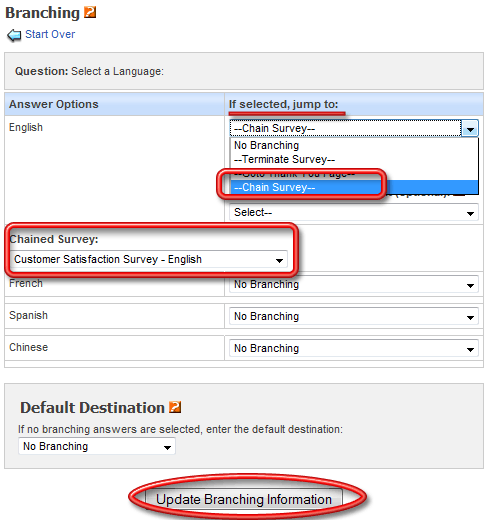Click the English answer option row label
Image resolution: width=490 pixels, height=520 pixels.
point(26,127)
